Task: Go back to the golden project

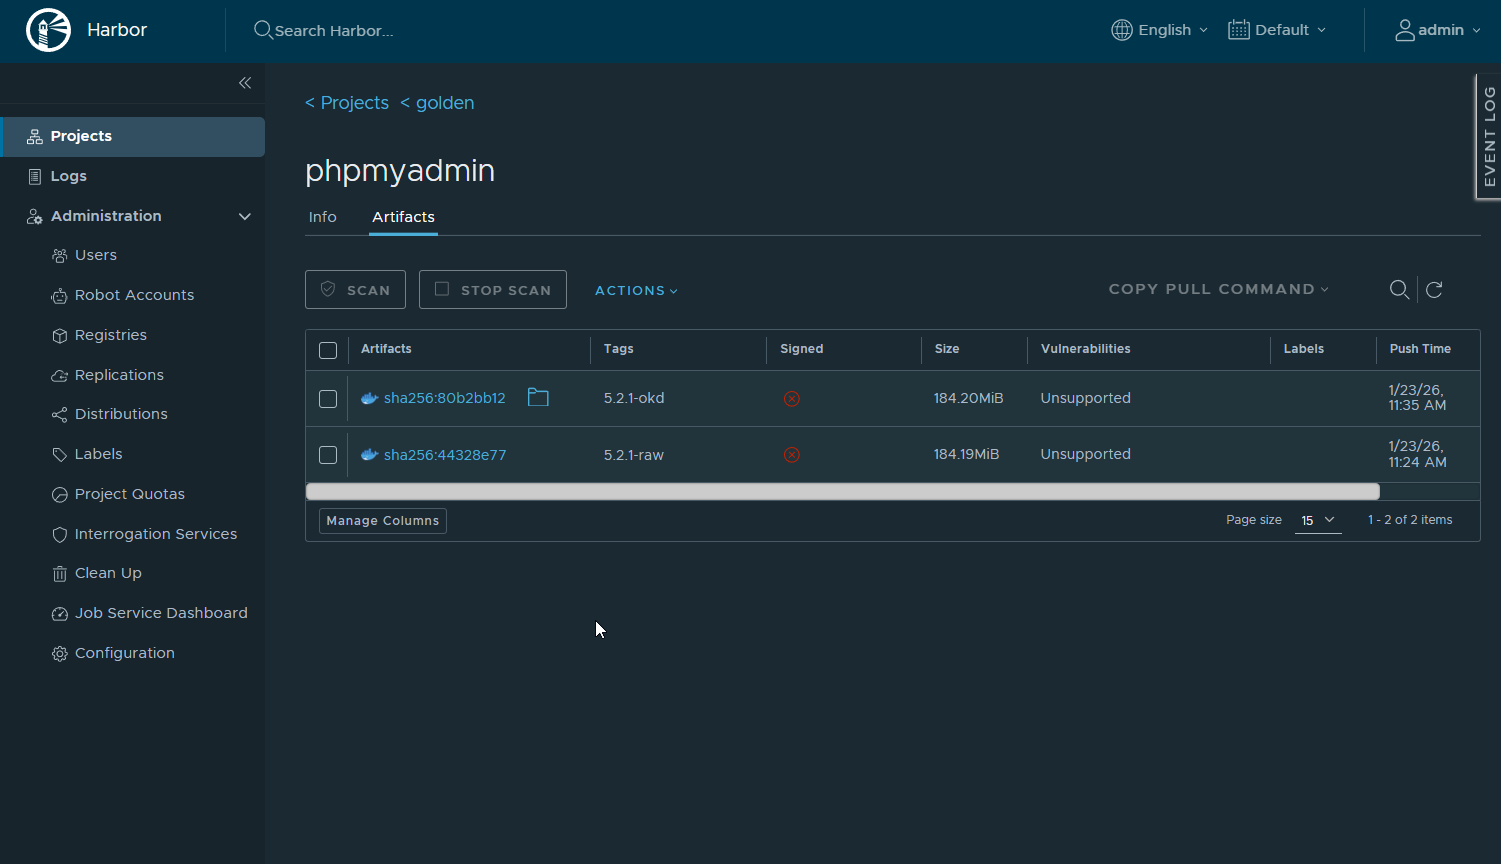Action: click(438, 103)
